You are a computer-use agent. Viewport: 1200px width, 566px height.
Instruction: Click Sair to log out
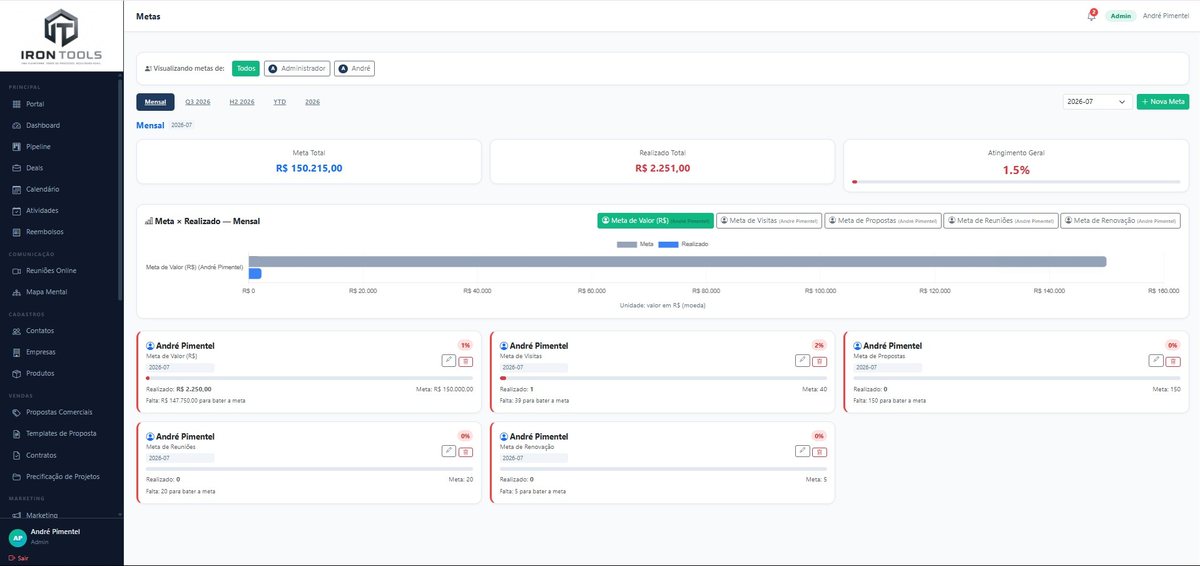point(18,558)
